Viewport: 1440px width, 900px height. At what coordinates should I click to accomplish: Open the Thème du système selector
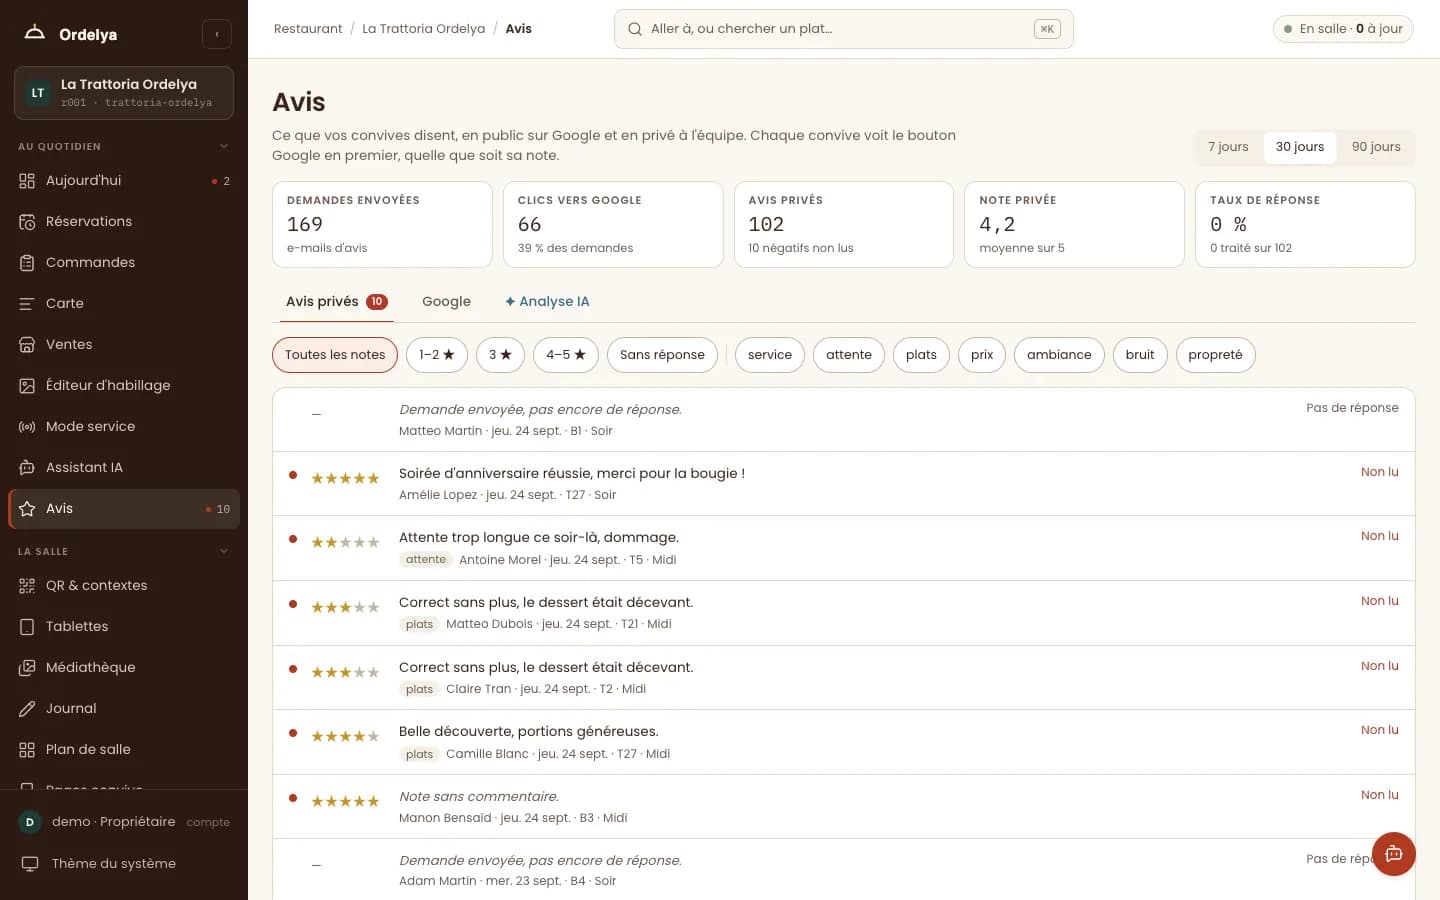pyautogui.click(x=124, y=864)
